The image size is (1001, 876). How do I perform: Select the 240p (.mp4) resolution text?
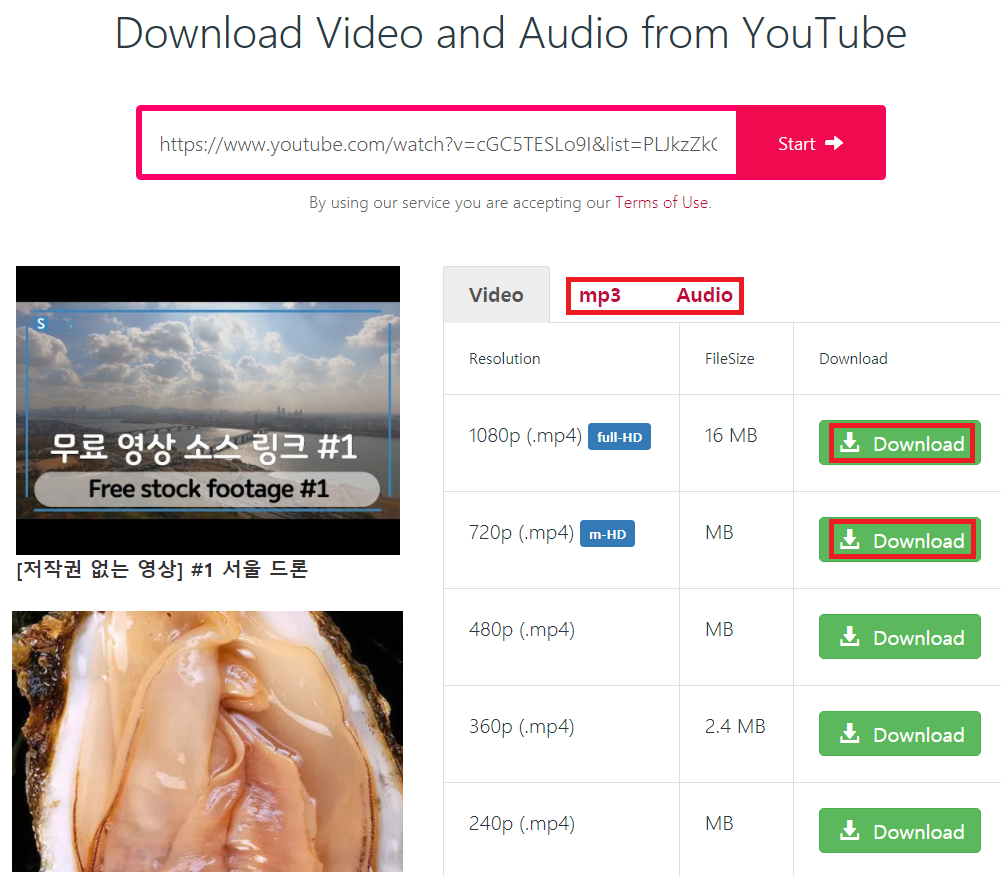[x=522, y=824]
